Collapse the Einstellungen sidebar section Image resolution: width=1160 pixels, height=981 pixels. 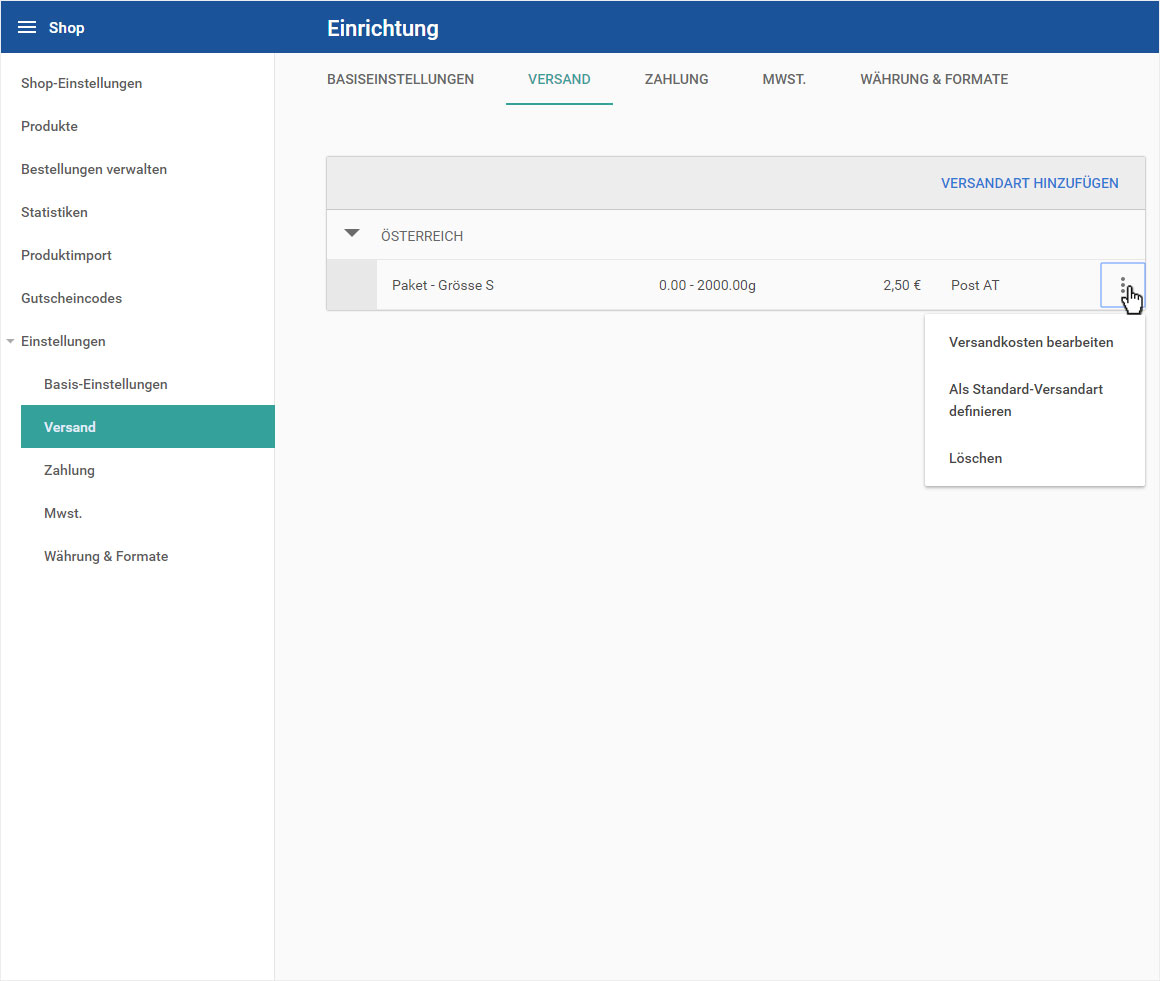point(10,341)
